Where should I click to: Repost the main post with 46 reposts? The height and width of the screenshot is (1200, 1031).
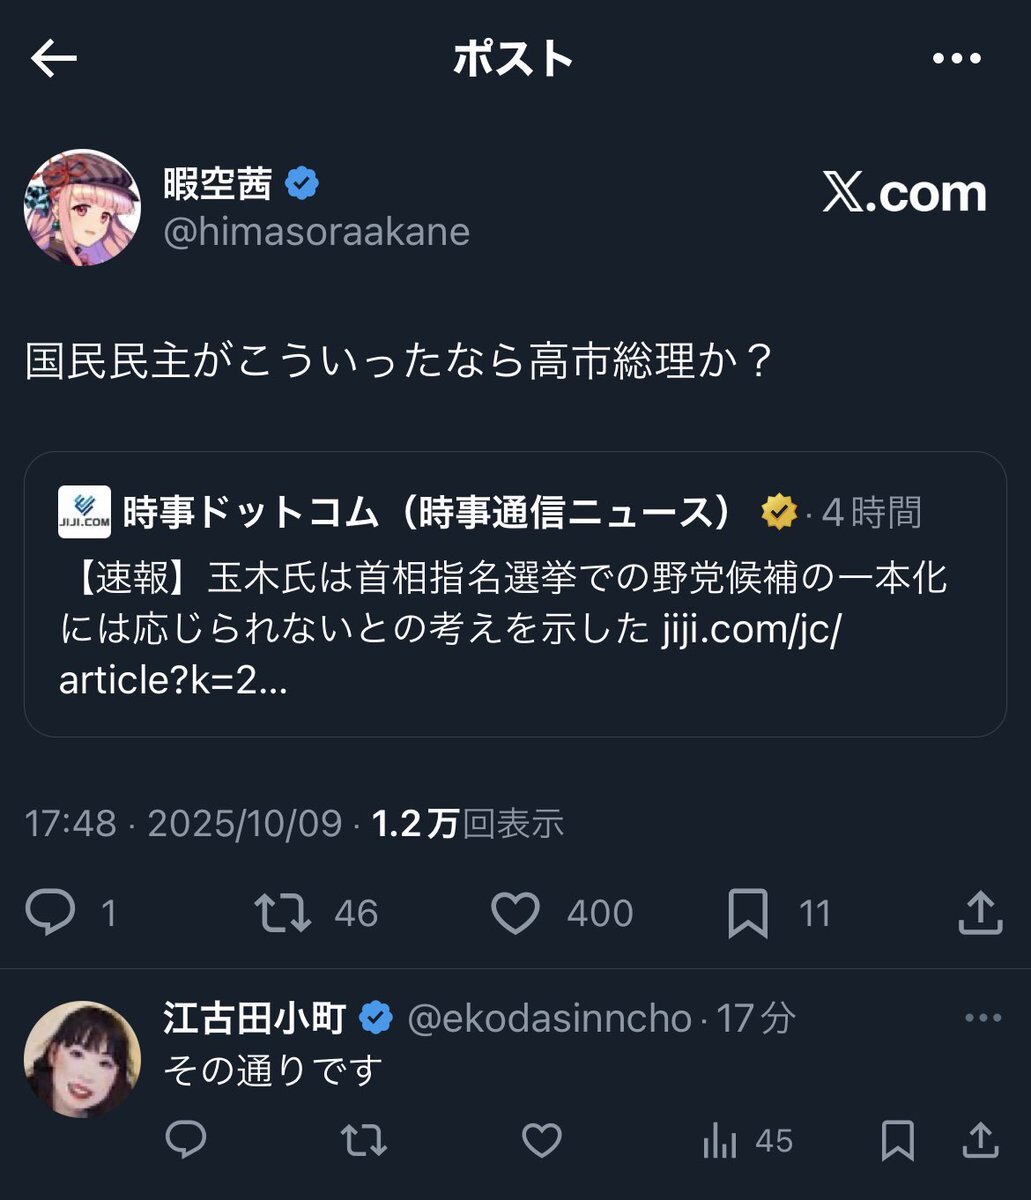click(283, 912)
